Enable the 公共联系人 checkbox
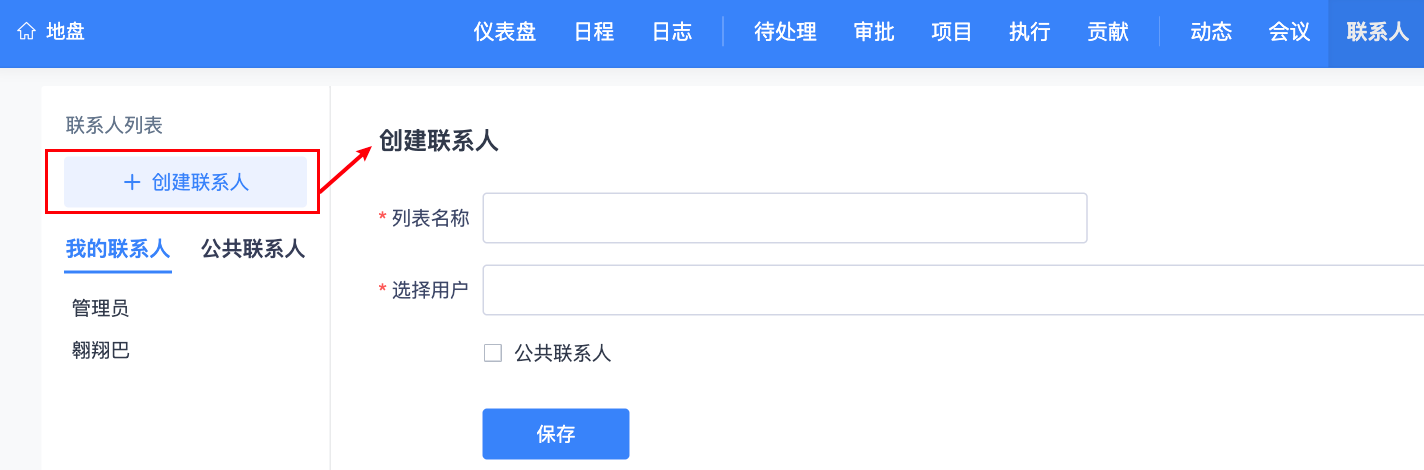 click(x=493, y=353)
